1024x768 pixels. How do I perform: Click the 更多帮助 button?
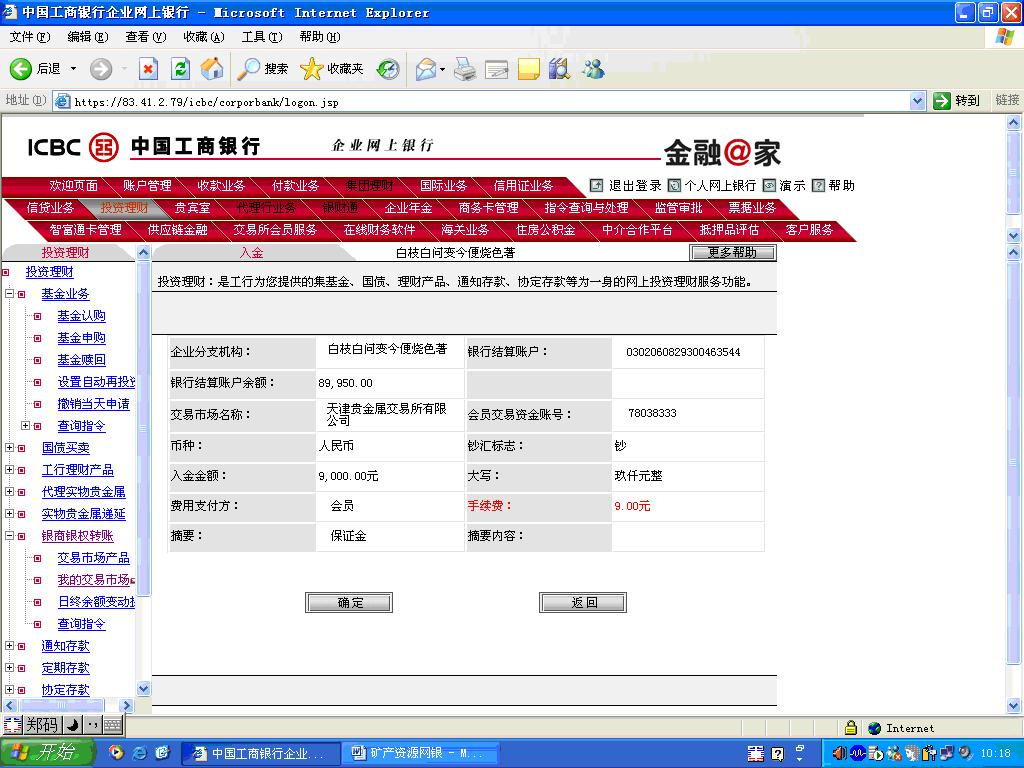(733, 253)
